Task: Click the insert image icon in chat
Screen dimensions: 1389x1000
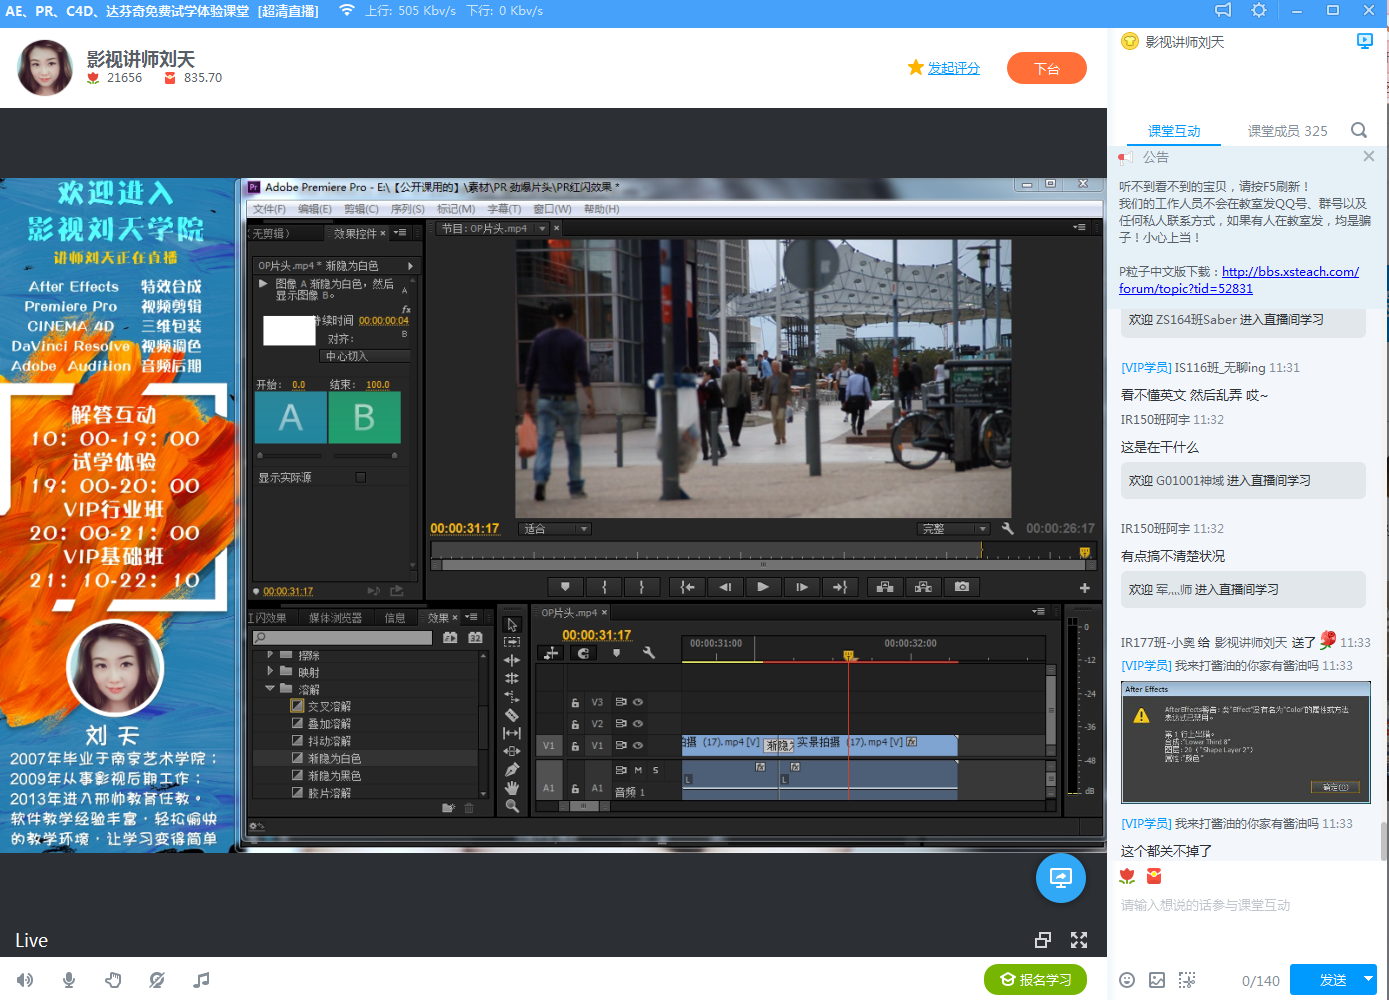Action: 1157,980
